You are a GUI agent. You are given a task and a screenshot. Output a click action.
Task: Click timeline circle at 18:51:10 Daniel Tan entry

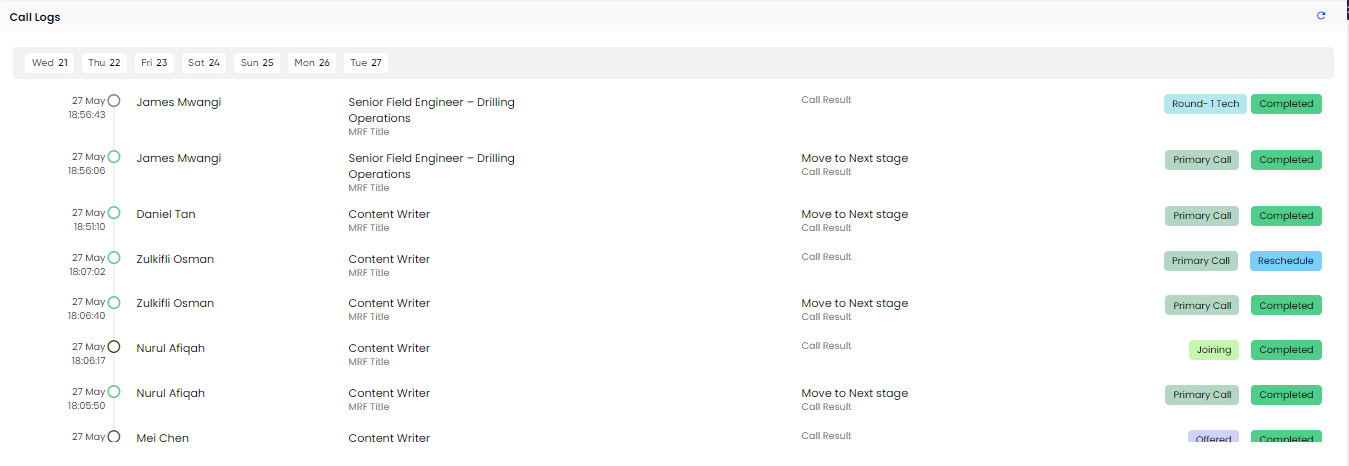coord(114,213)
